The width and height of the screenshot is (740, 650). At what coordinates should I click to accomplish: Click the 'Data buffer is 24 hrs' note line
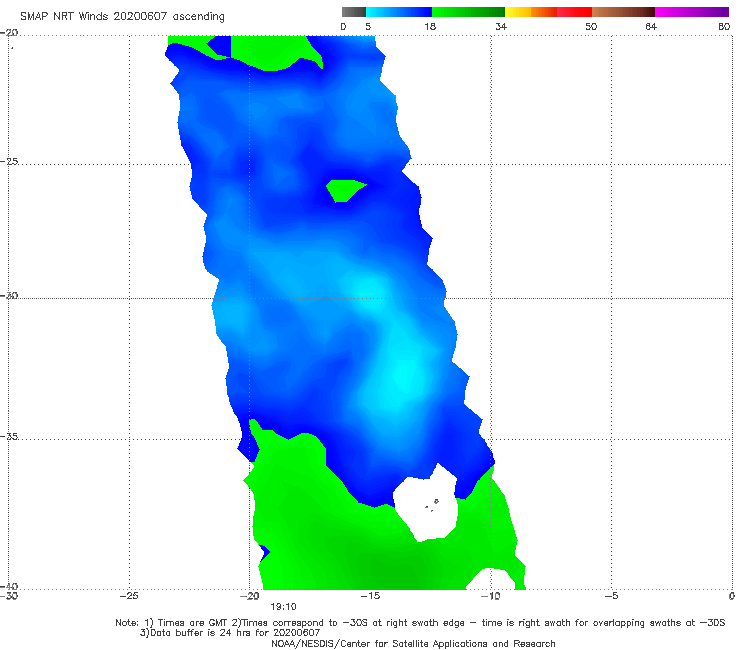tap(230, 633)
